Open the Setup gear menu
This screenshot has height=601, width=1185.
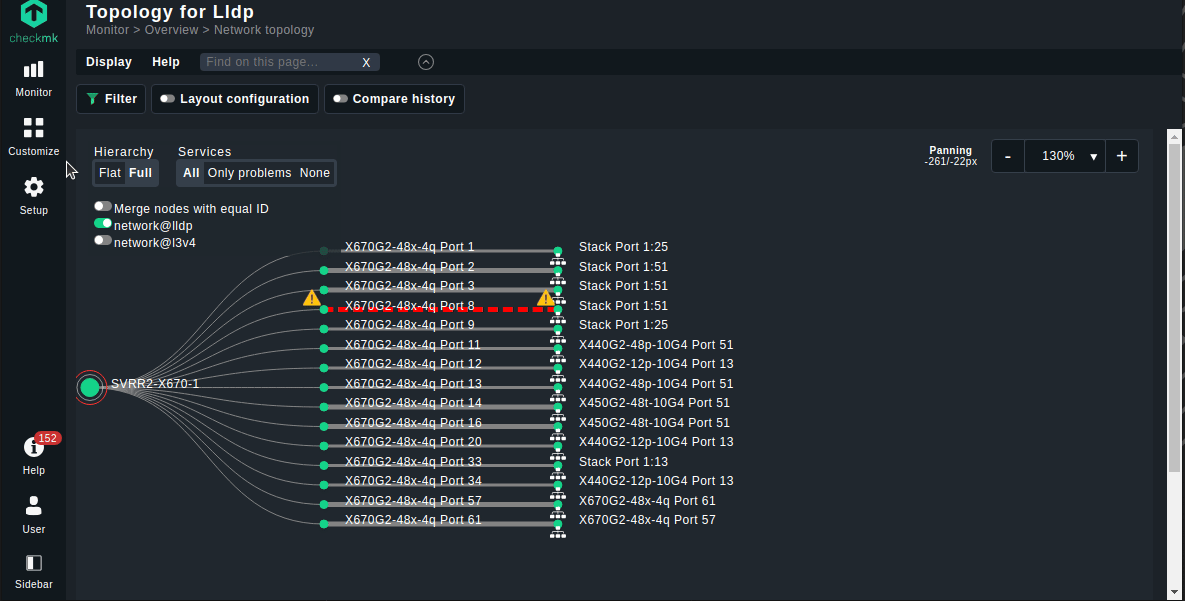click(33, 196)
